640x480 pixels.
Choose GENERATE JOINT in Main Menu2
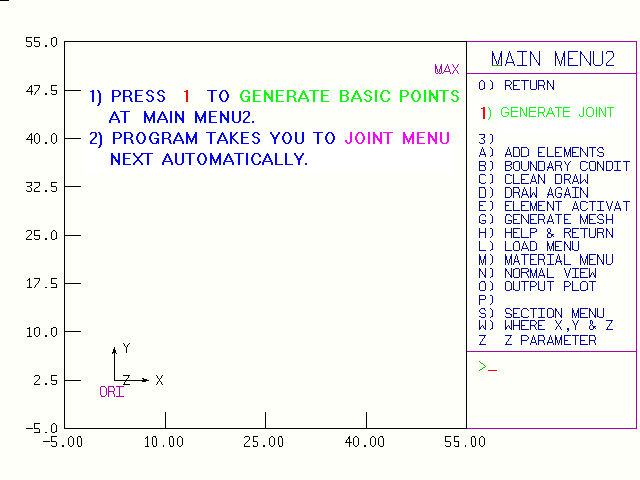pyautogui.click(x=556, y=113)
